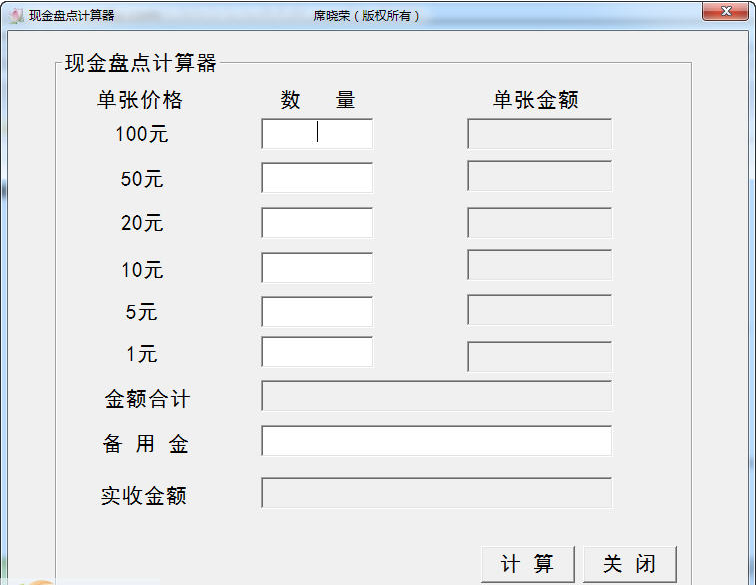Focus the 50元 quantity input field

click(317, 177)
